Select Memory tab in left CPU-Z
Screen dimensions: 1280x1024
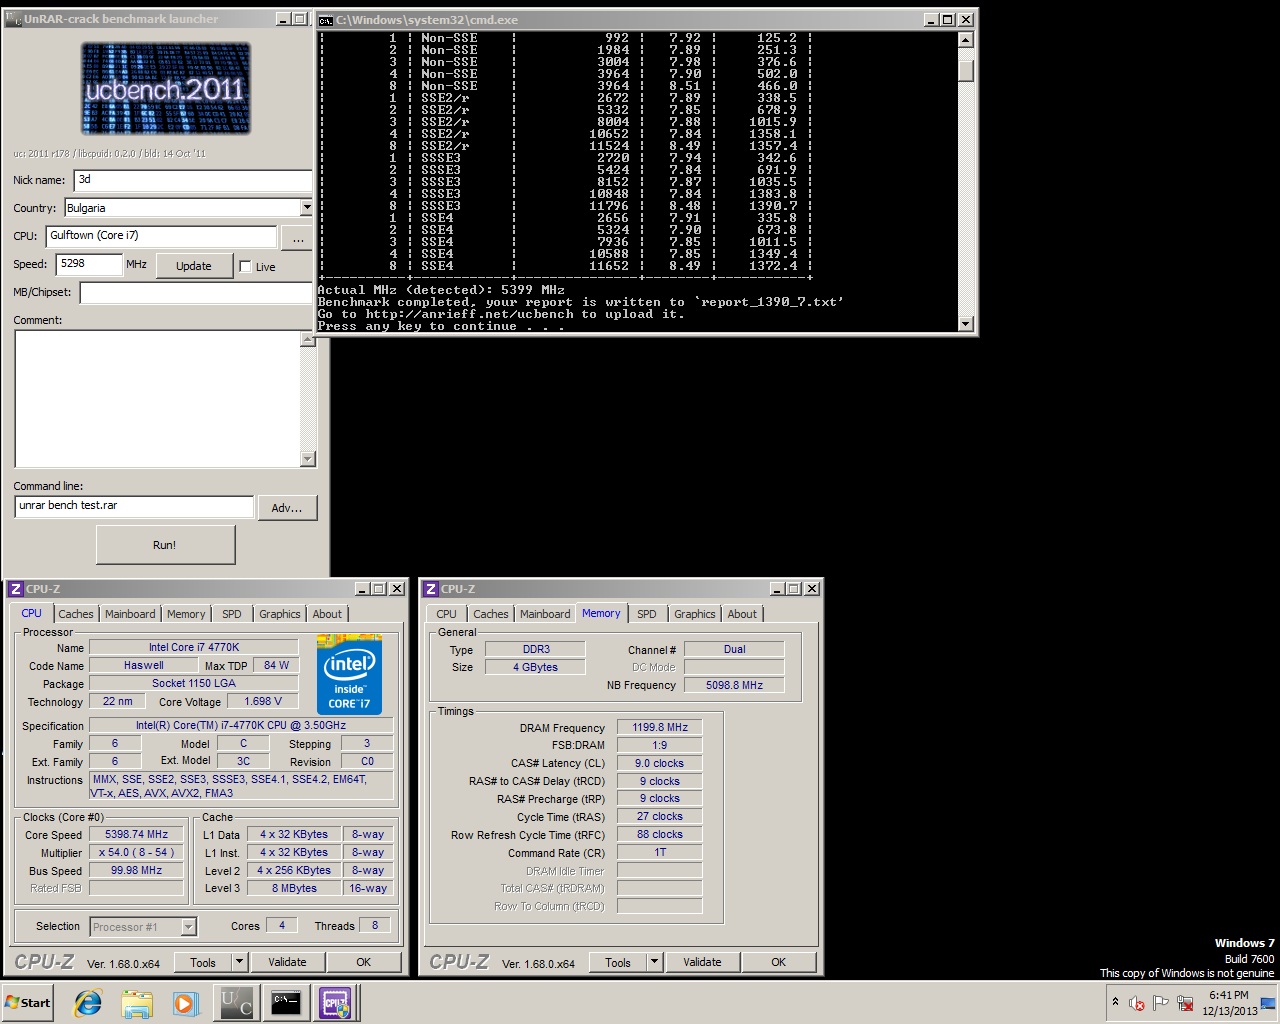pos(186,614)
